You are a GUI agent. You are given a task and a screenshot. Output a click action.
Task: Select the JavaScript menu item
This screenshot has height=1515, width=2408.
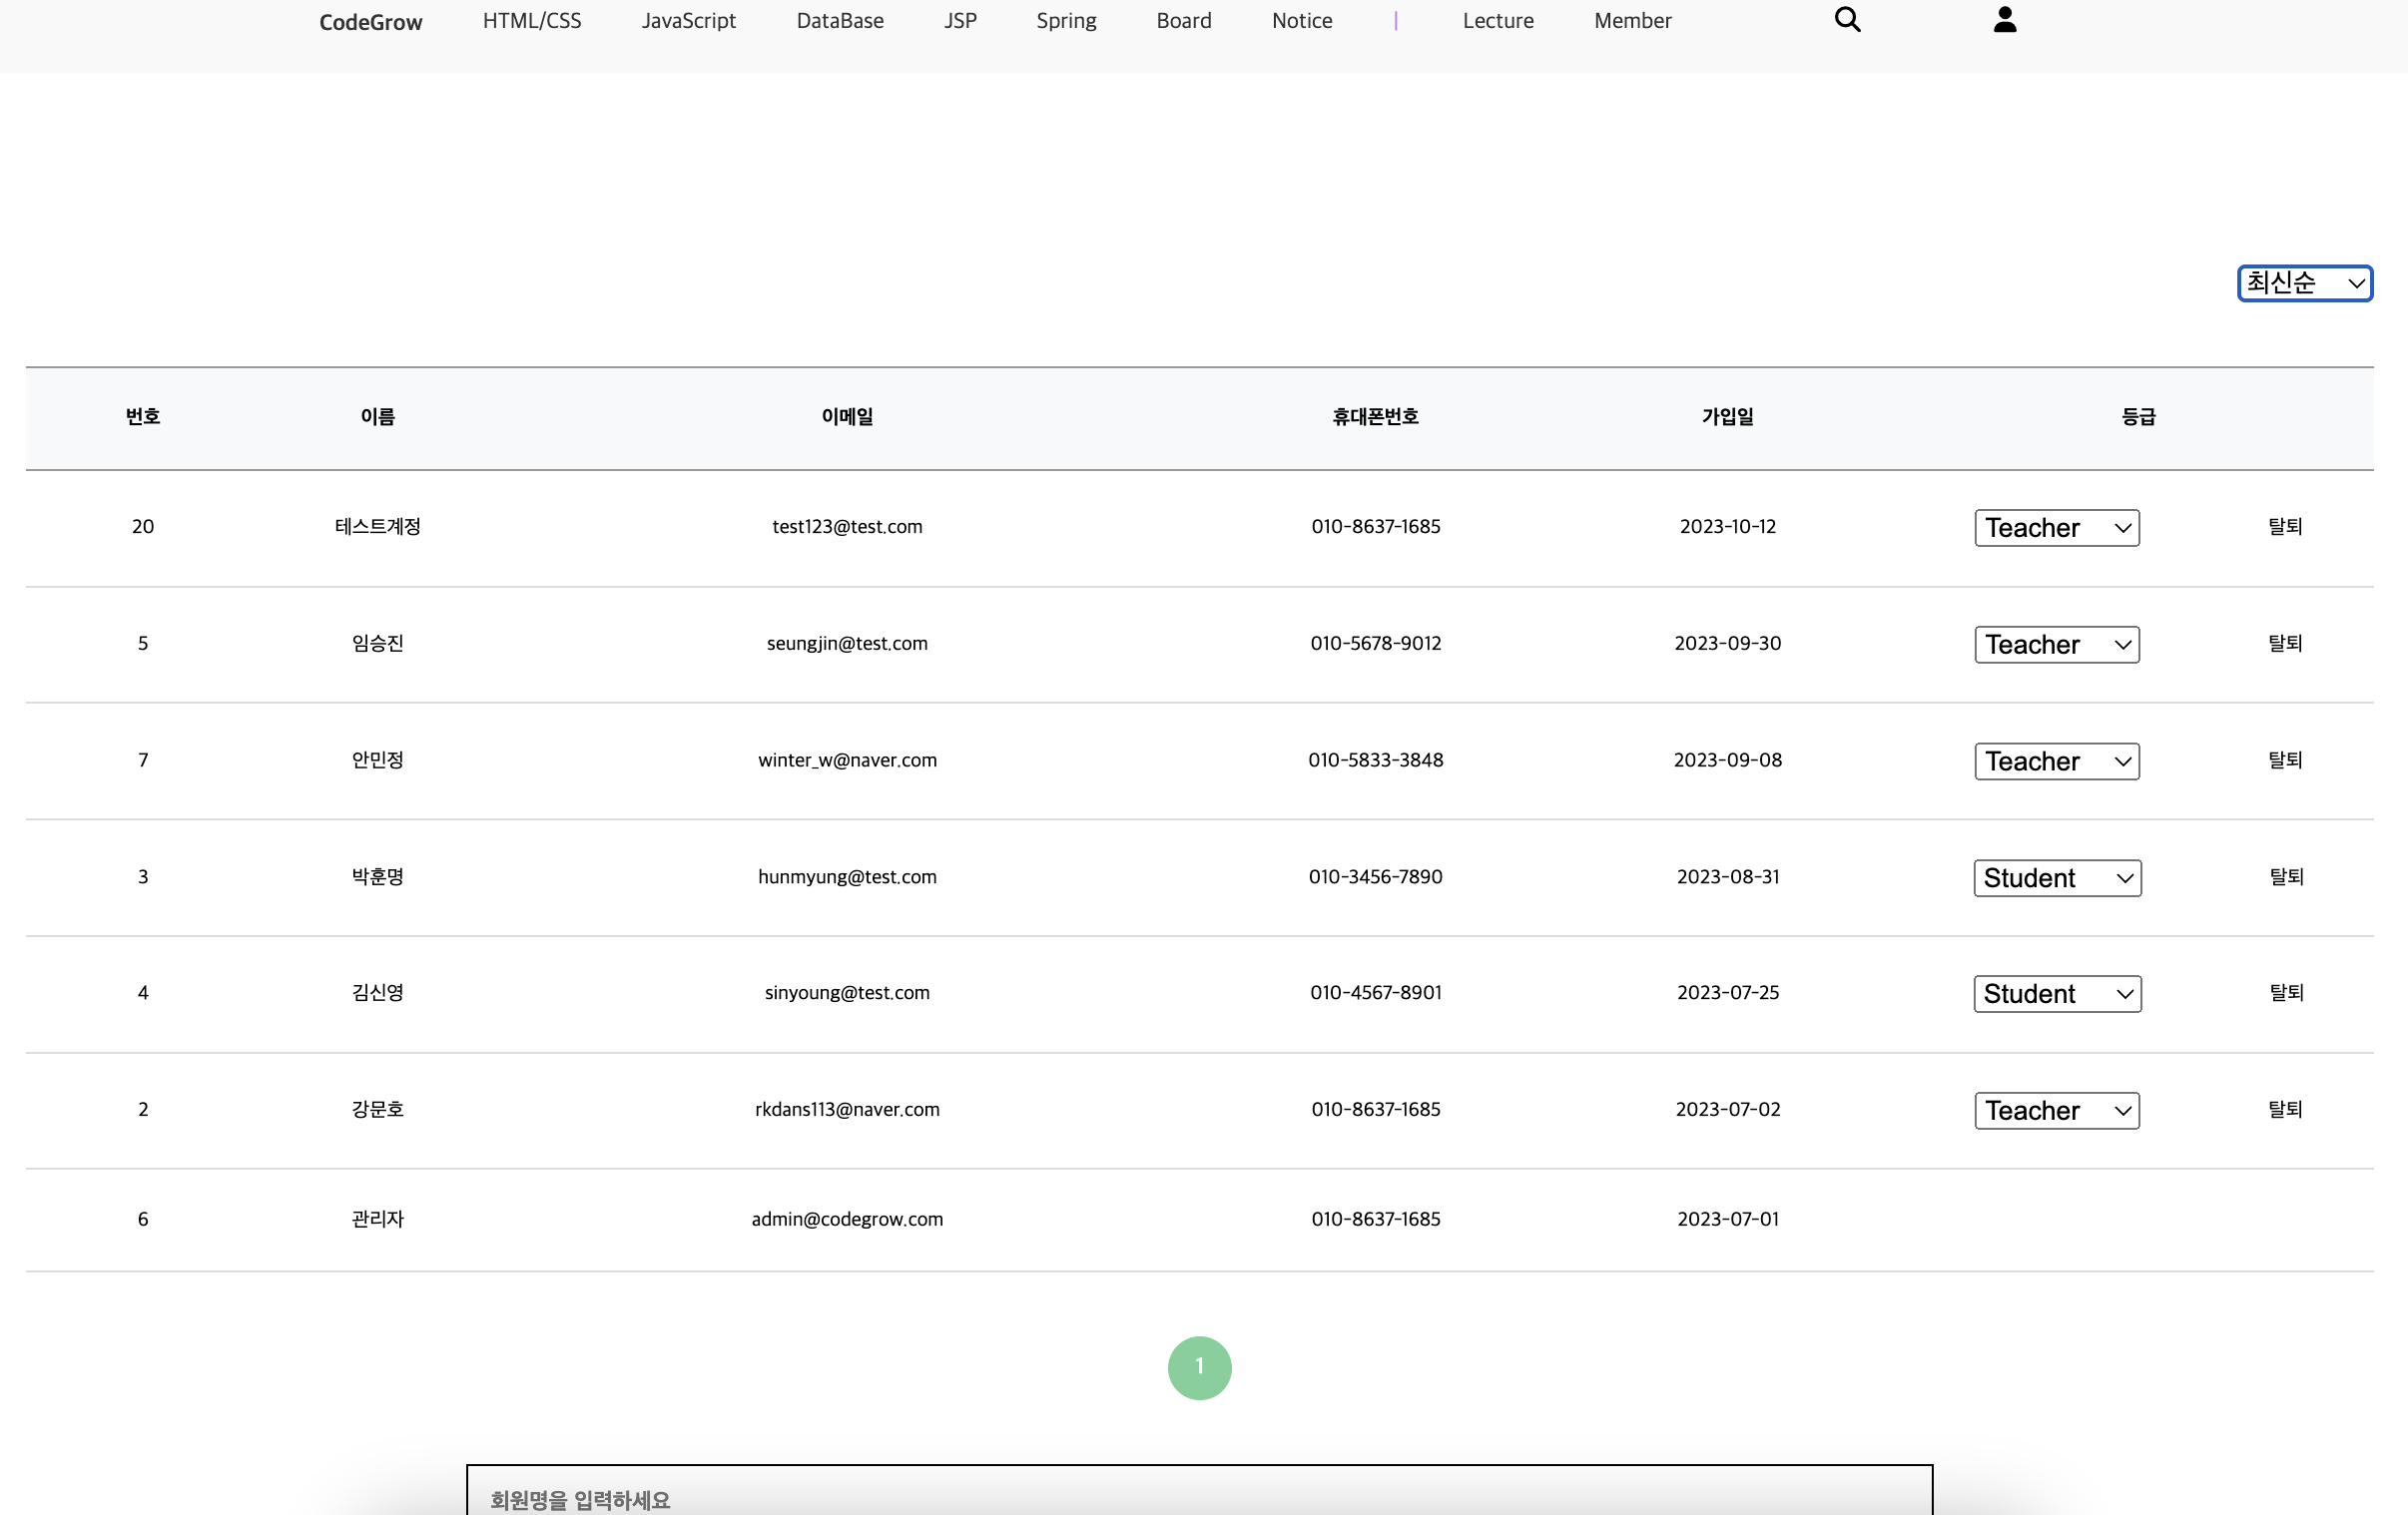click(688, 19)
